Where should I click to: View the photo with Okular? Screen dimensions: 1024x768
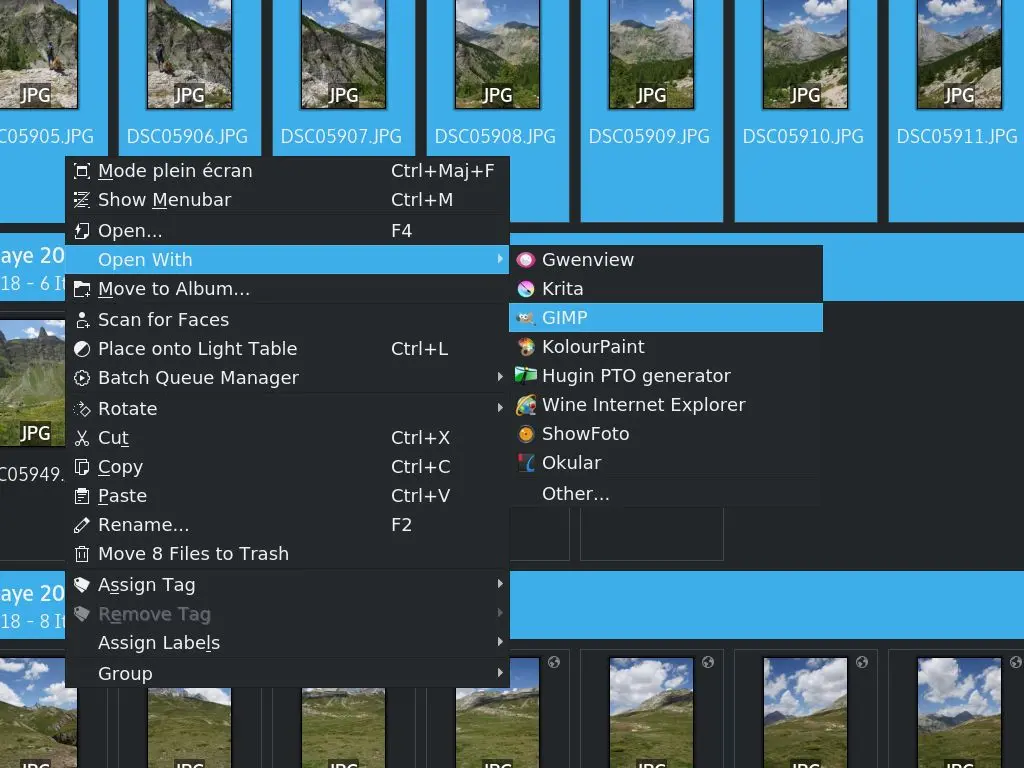click(x=571, y=462)
